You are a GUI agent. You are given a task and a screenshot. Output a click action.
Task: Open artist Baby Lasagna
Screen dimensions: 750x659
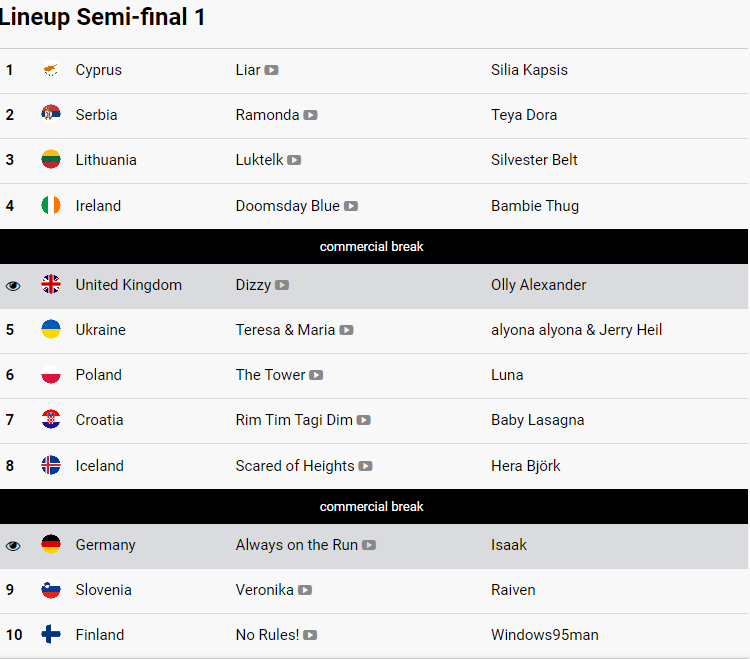[538, 420]
